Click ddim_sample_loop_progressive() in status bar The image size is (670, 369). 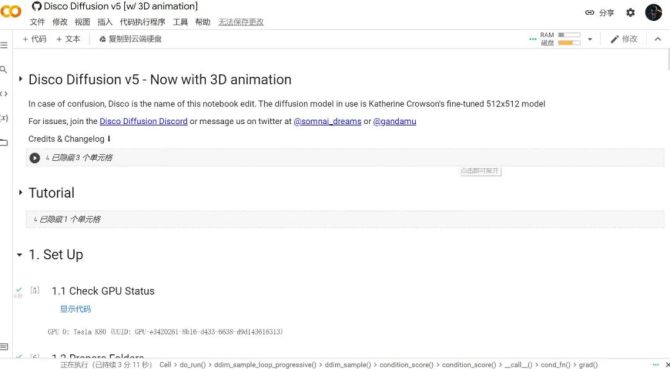click(265, 365)
